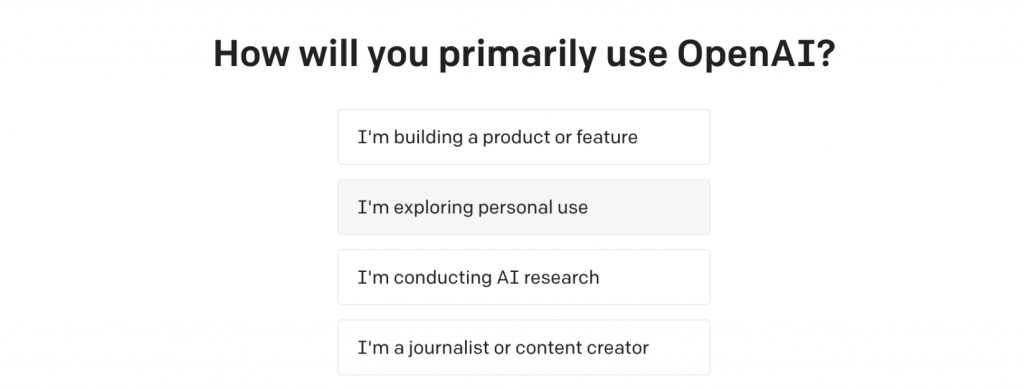This screenshot has height=389, width=1024.
Task: Click the word "exploring" in the second option
Action: tap(434, 208)
